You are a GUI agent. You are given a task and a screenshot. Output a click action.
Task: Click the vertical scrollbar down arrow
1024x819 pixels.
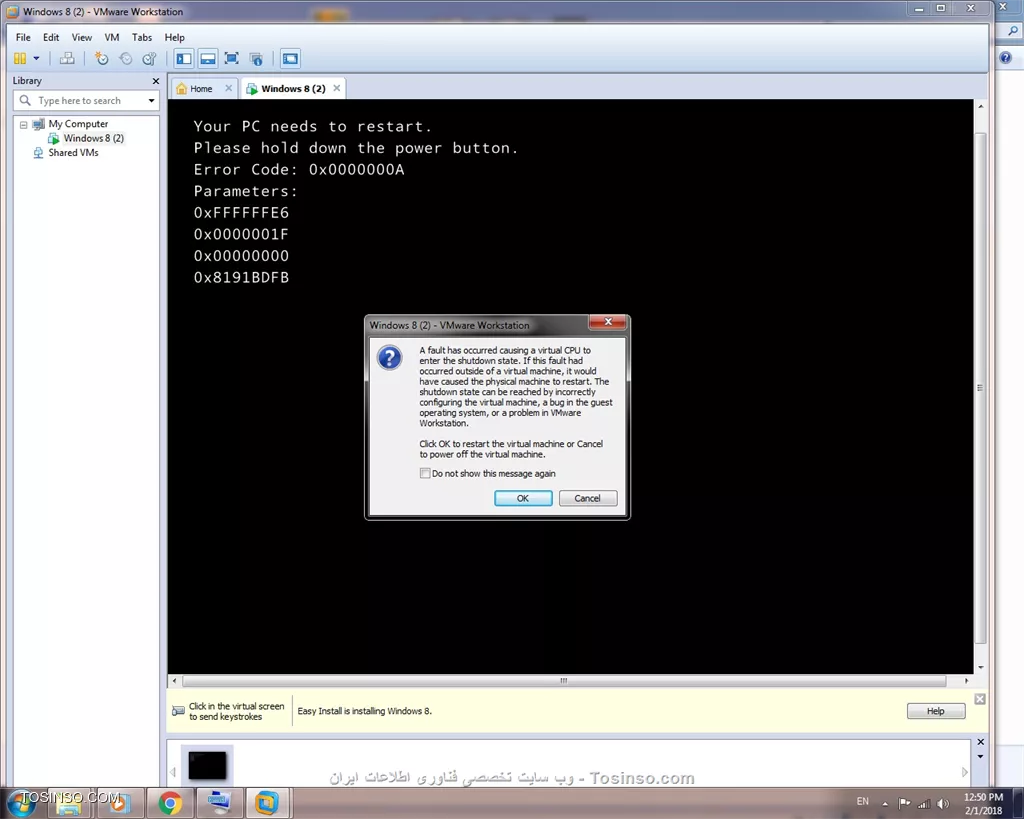tap(980, 667)
